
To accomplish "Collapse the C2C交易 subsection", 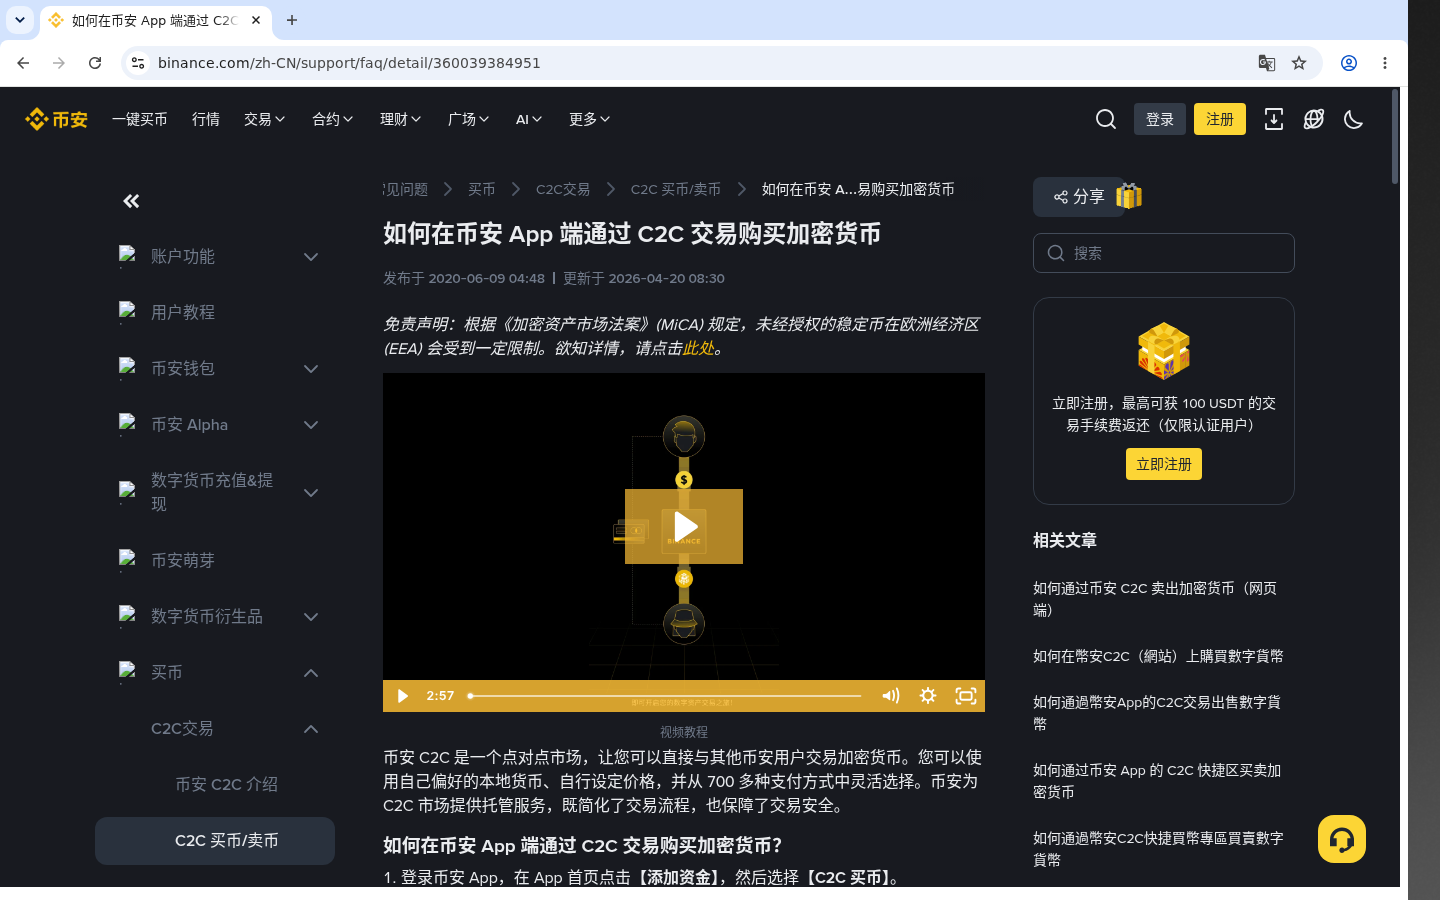I will point(311,729).
